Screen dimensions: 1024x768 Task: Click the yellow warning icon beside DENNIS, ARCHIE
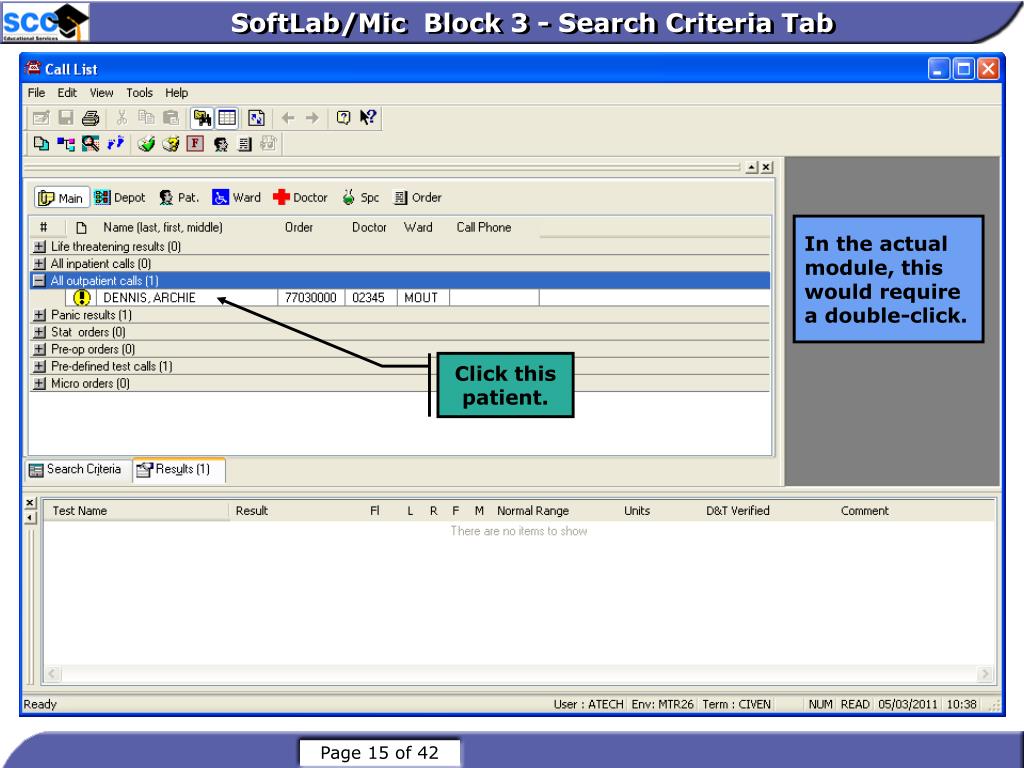pyautogui.click(x=82, y=298)
